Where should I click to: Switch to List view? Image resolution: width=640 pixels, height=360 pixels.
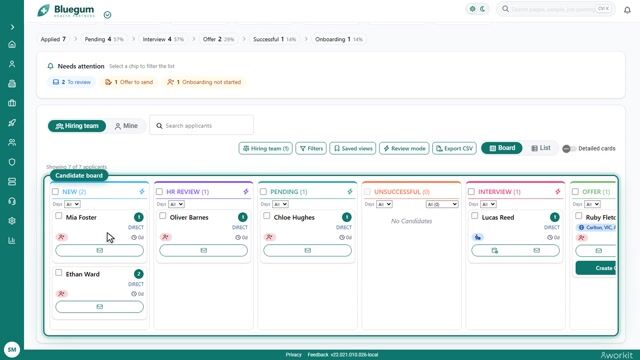click(541, 148)
